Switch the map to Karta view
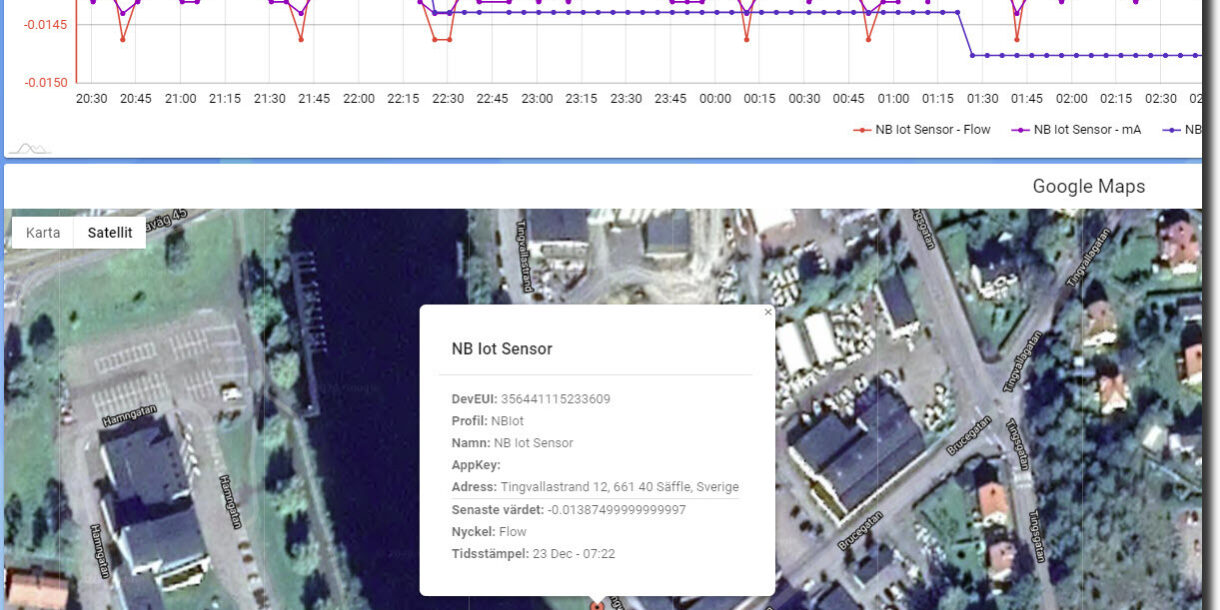 (x=43, y=232)
